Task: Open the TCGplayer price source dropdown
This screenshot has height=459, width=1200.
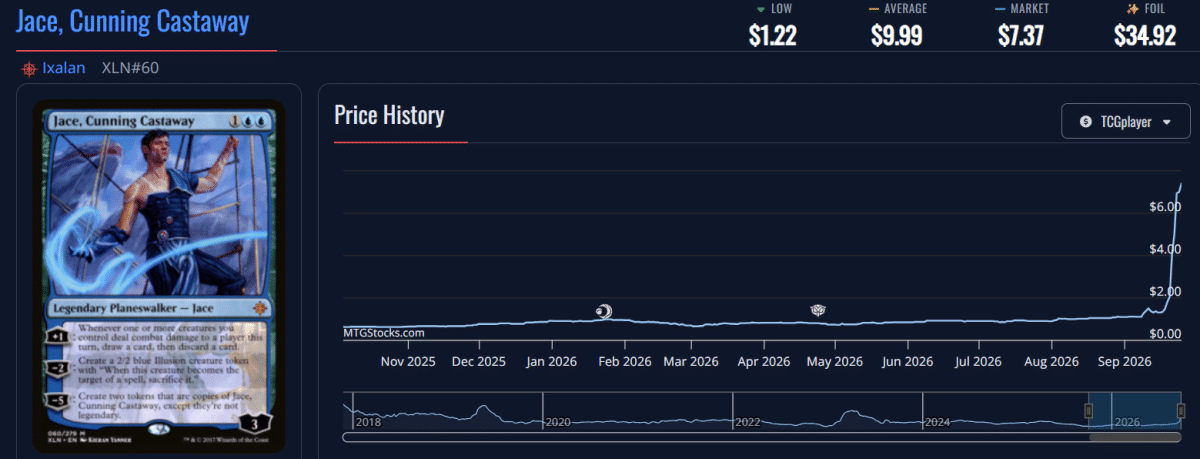Action: click(x=1123, y=122)
